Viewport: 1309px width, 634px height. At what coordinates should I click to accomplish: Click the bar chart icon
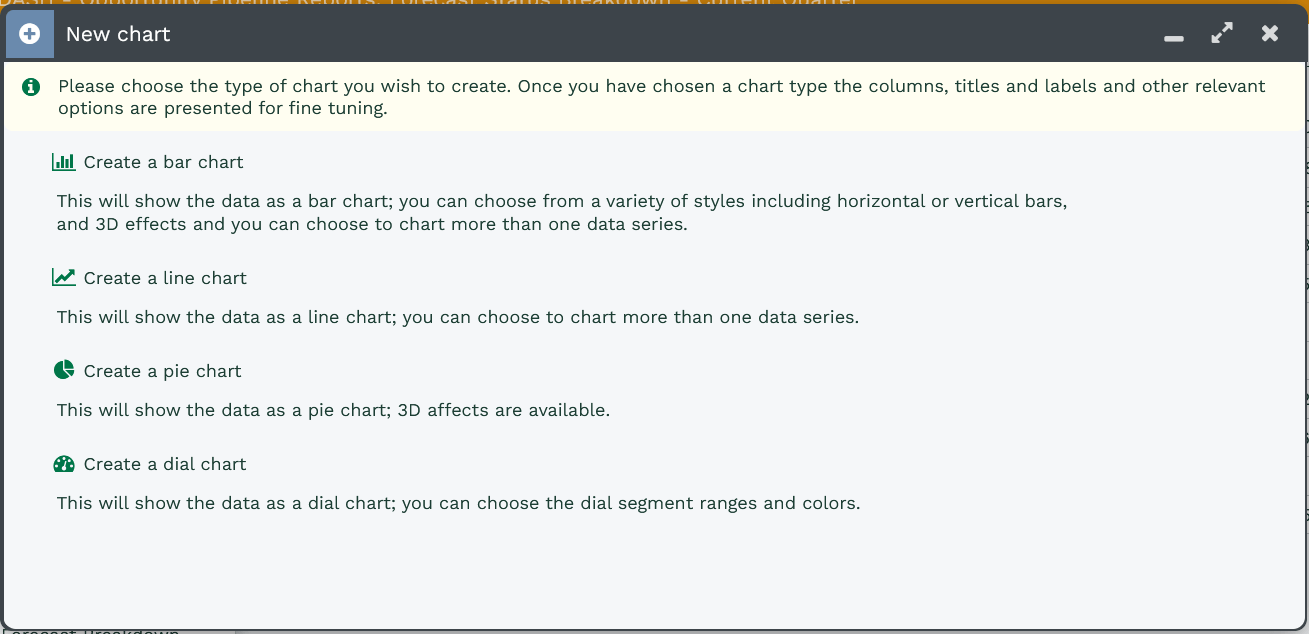coord(64,162)
